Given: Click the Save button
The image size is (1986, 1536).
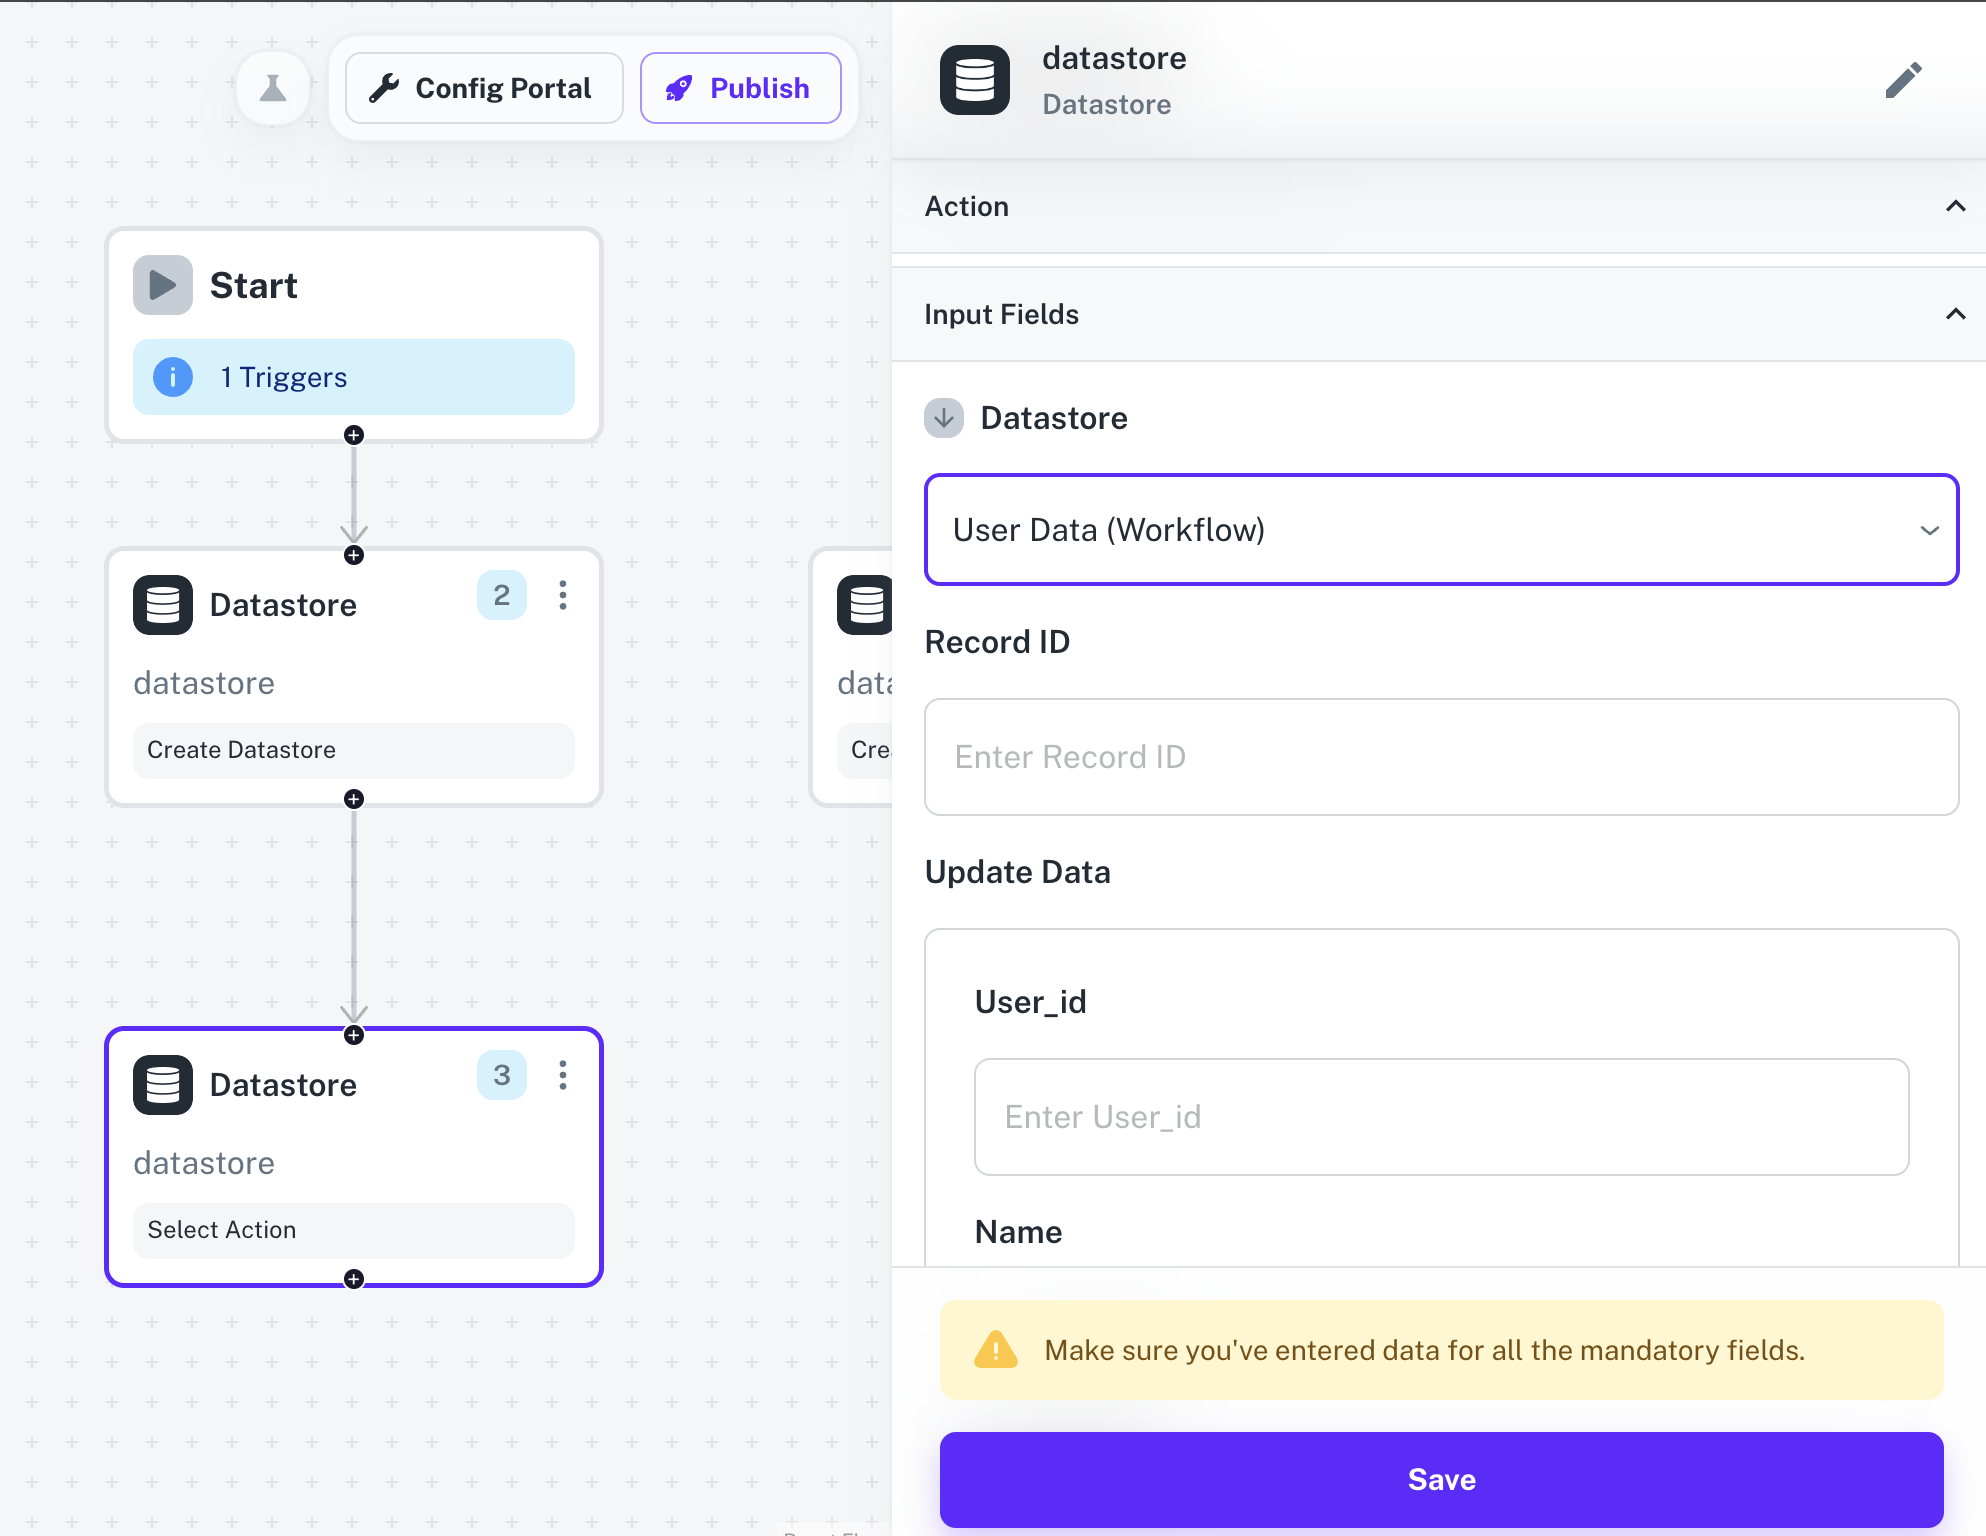Looking at the screenshot, I should [1440, 1480].
